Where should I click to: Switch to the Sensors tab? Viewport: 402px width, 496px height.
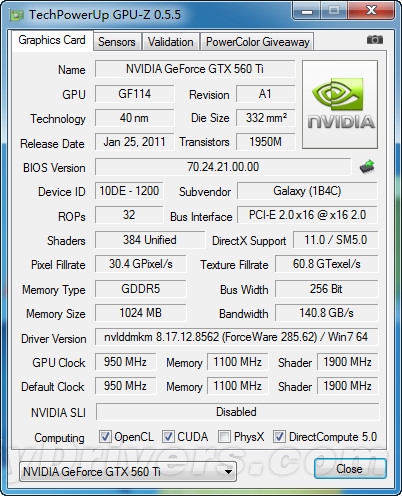pos(117,42)
